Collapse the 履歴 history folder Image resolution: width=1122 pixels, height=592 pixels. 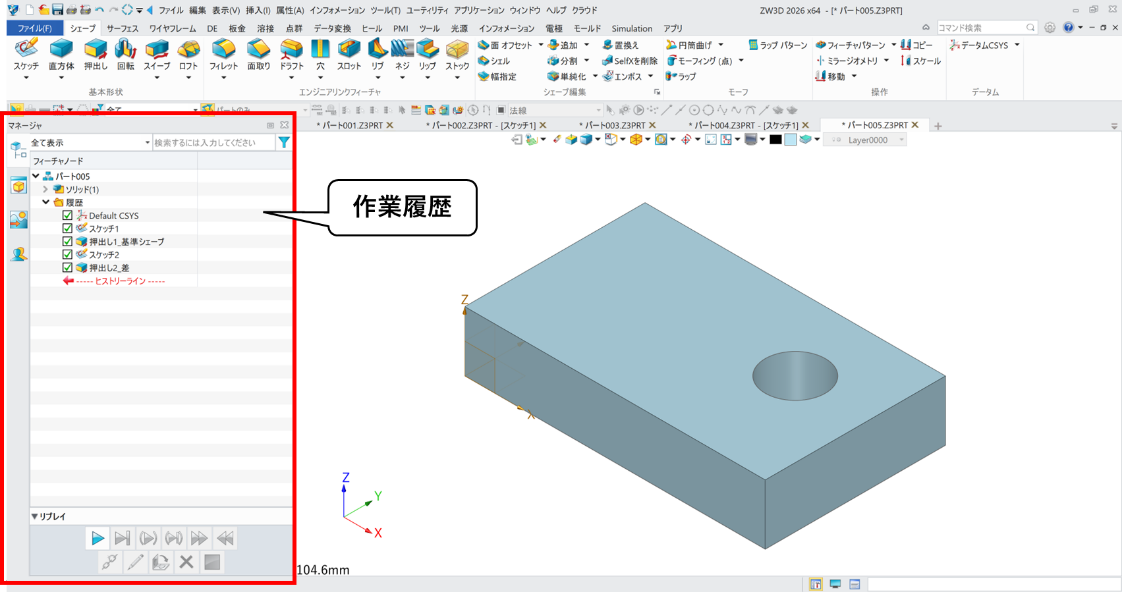[45, 201]
